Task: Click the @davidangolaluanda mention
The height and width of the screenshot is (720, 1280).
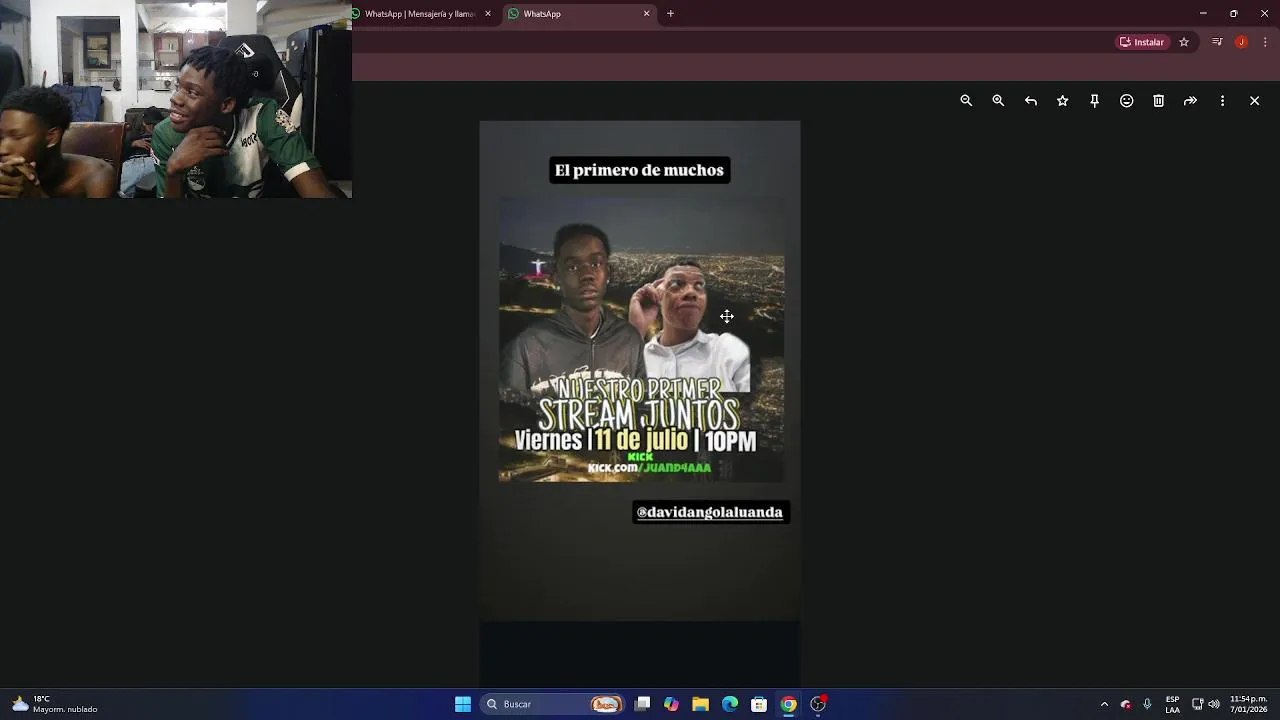Action: 710,512
